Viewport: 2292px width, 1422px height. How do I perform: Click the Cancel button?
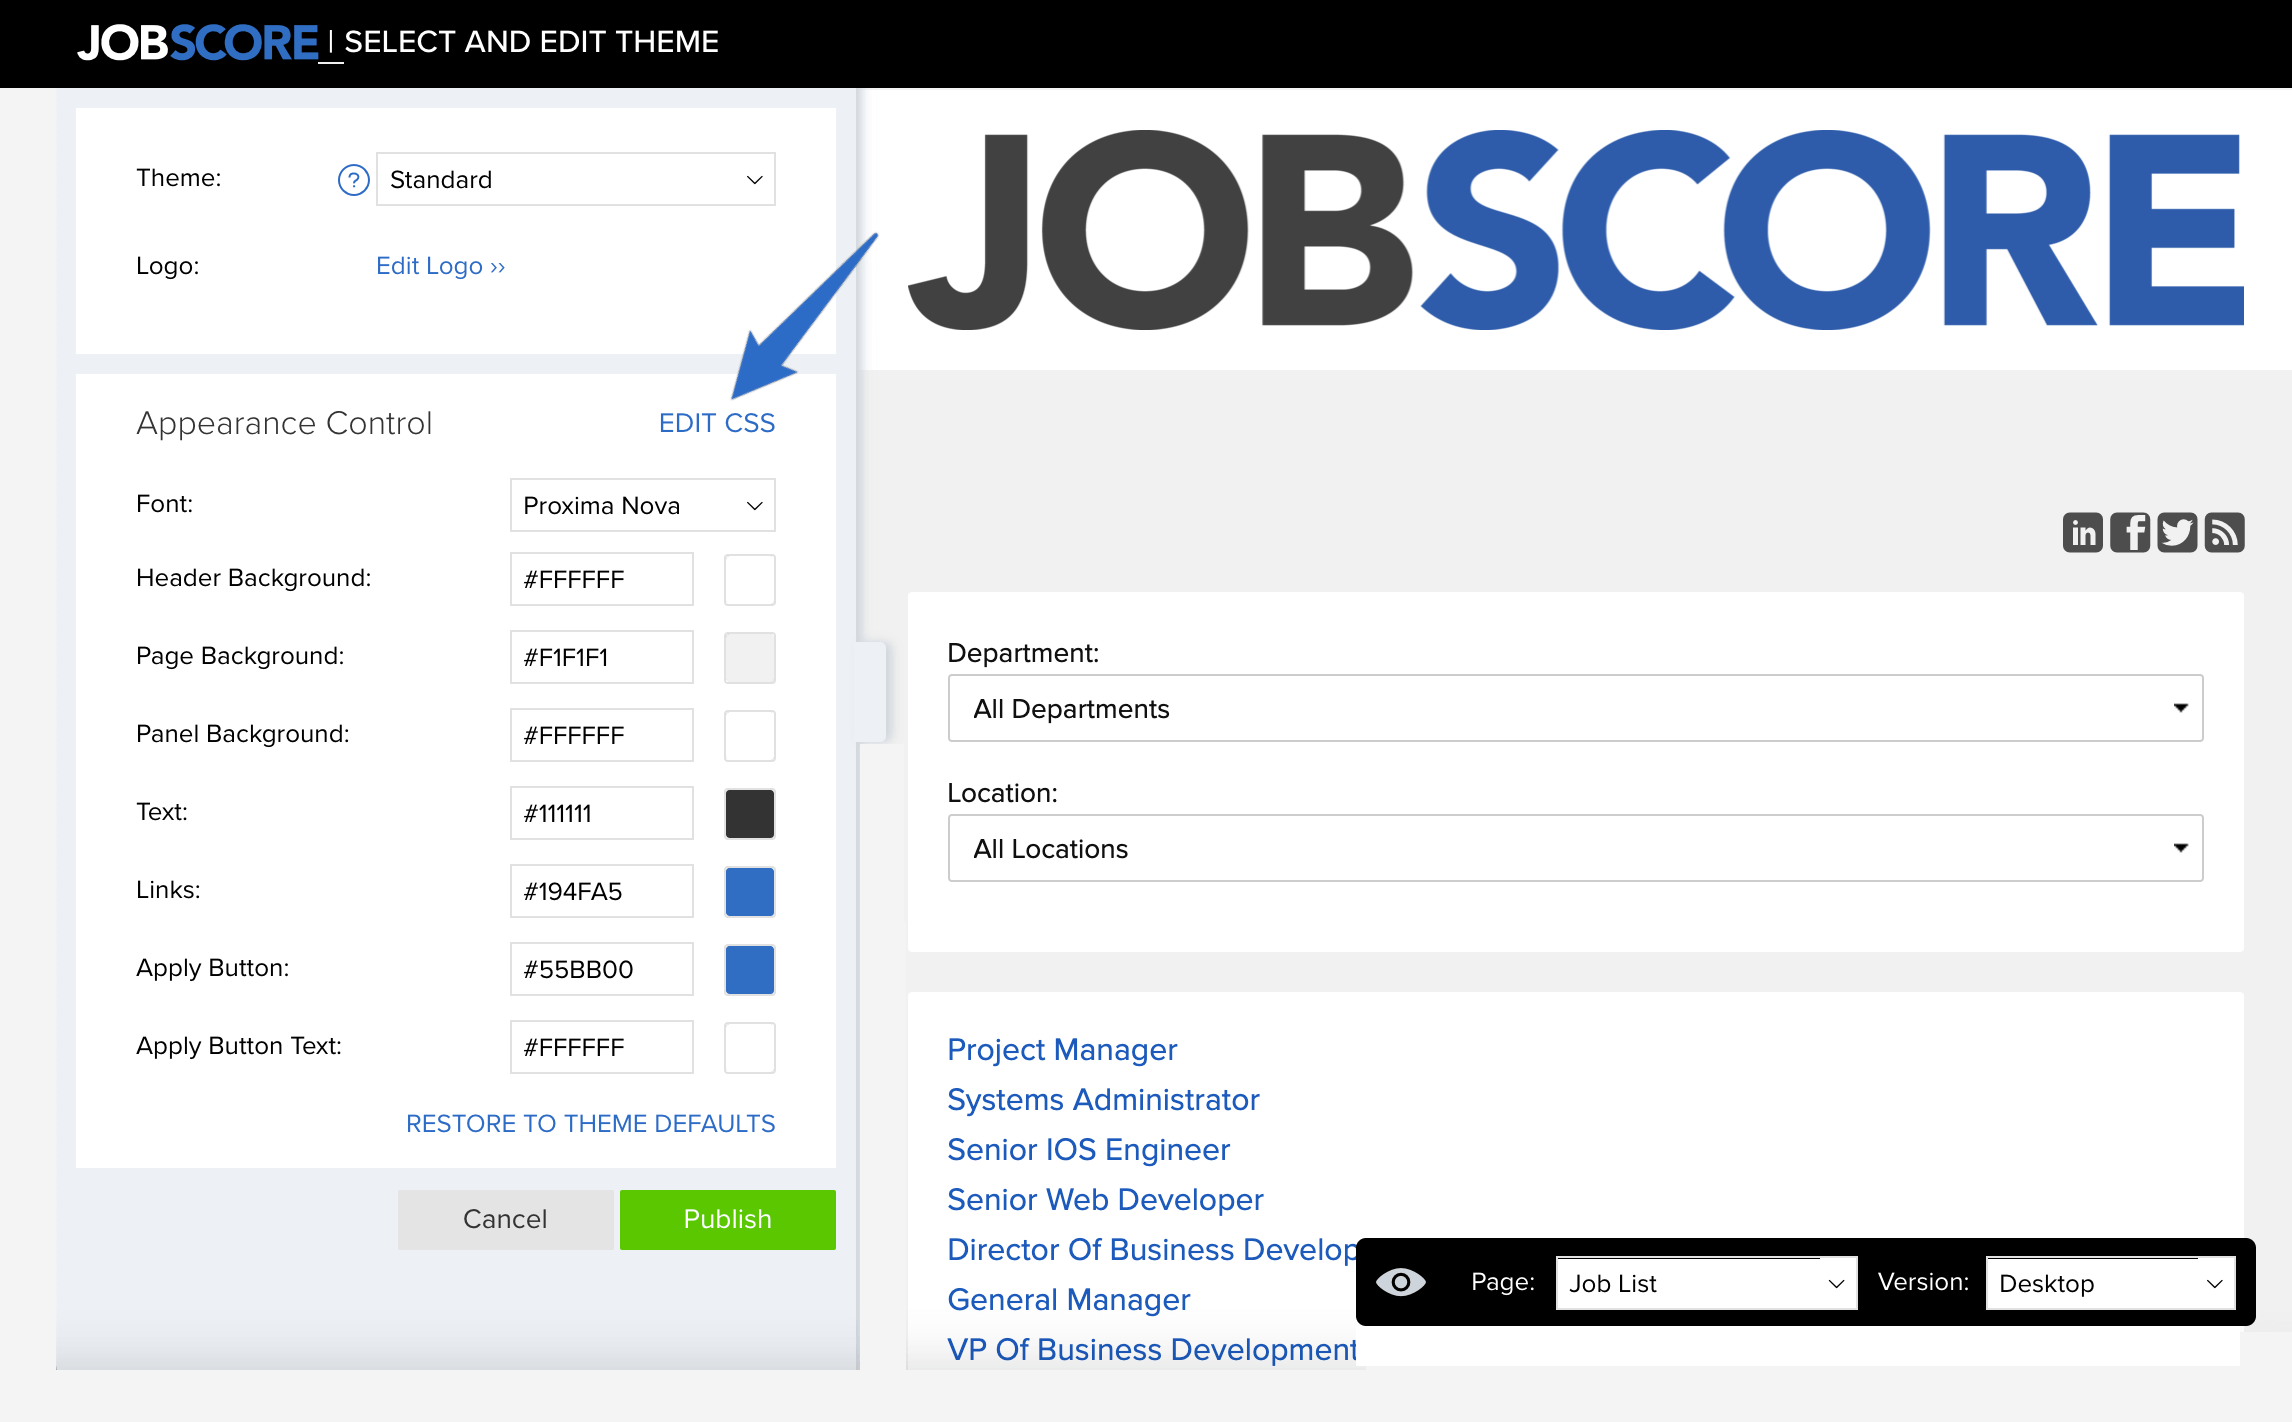pos(505,1219)
